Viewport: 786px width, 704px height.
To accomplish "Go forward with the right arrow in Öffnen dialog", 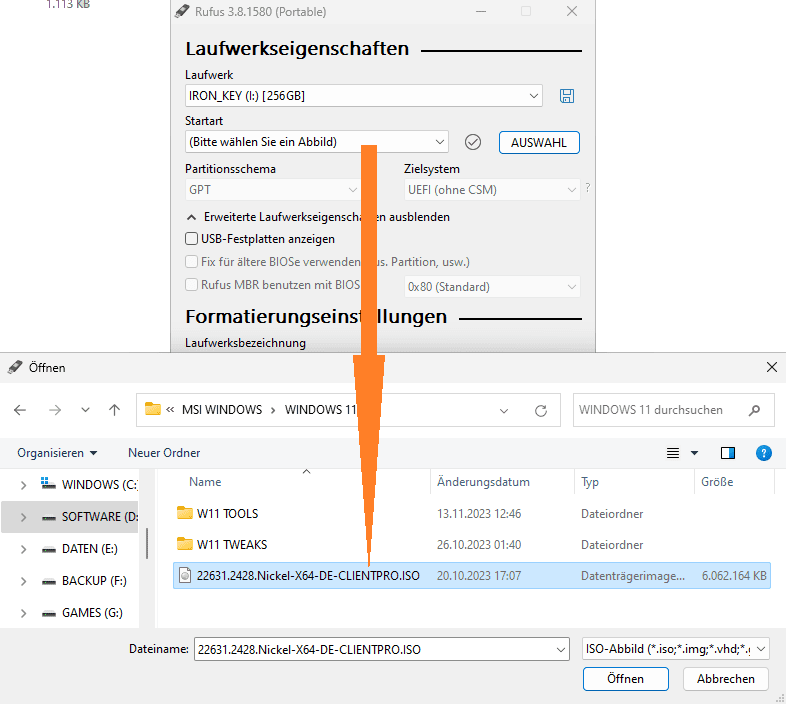I will (55, 410).
